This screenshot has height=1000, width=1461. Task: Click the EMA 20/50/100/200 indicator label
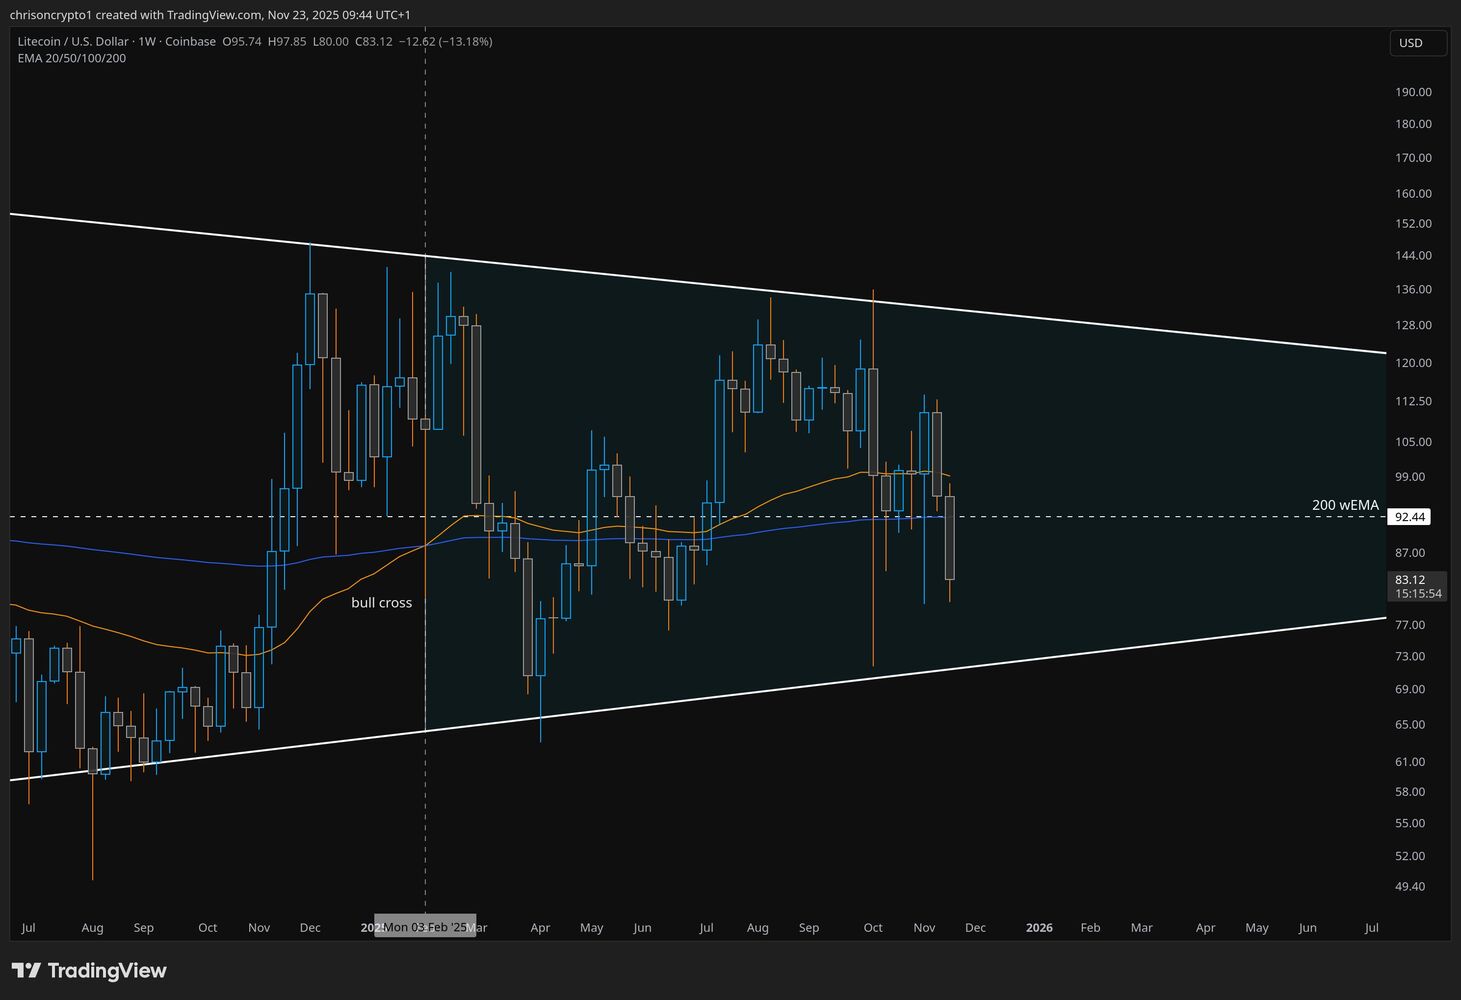coord(70,58)
